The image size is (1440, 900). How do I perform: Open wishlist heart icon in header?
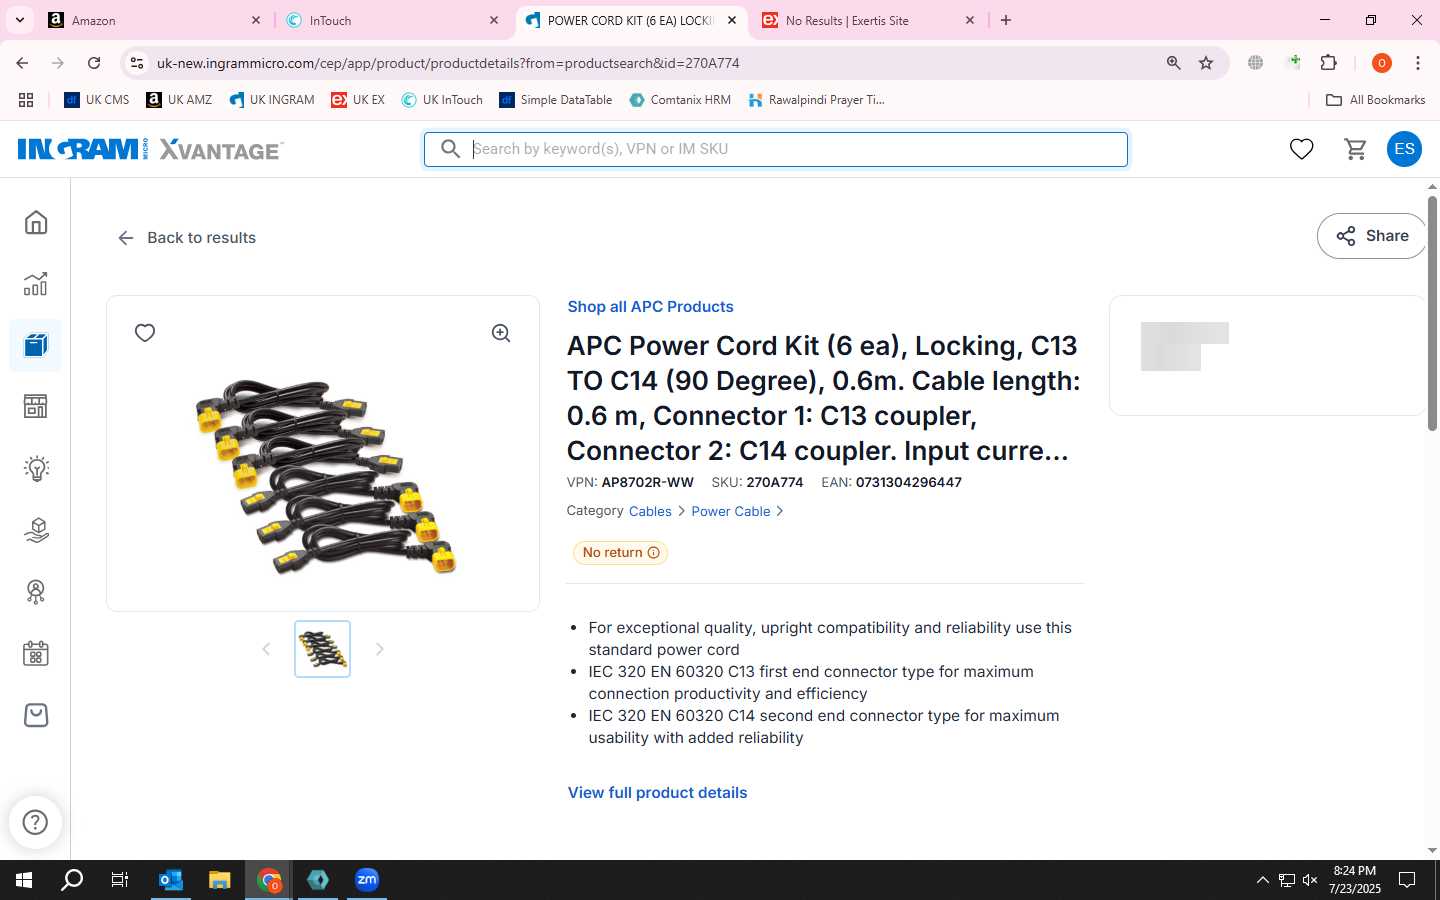click(x=1301, y=149)
